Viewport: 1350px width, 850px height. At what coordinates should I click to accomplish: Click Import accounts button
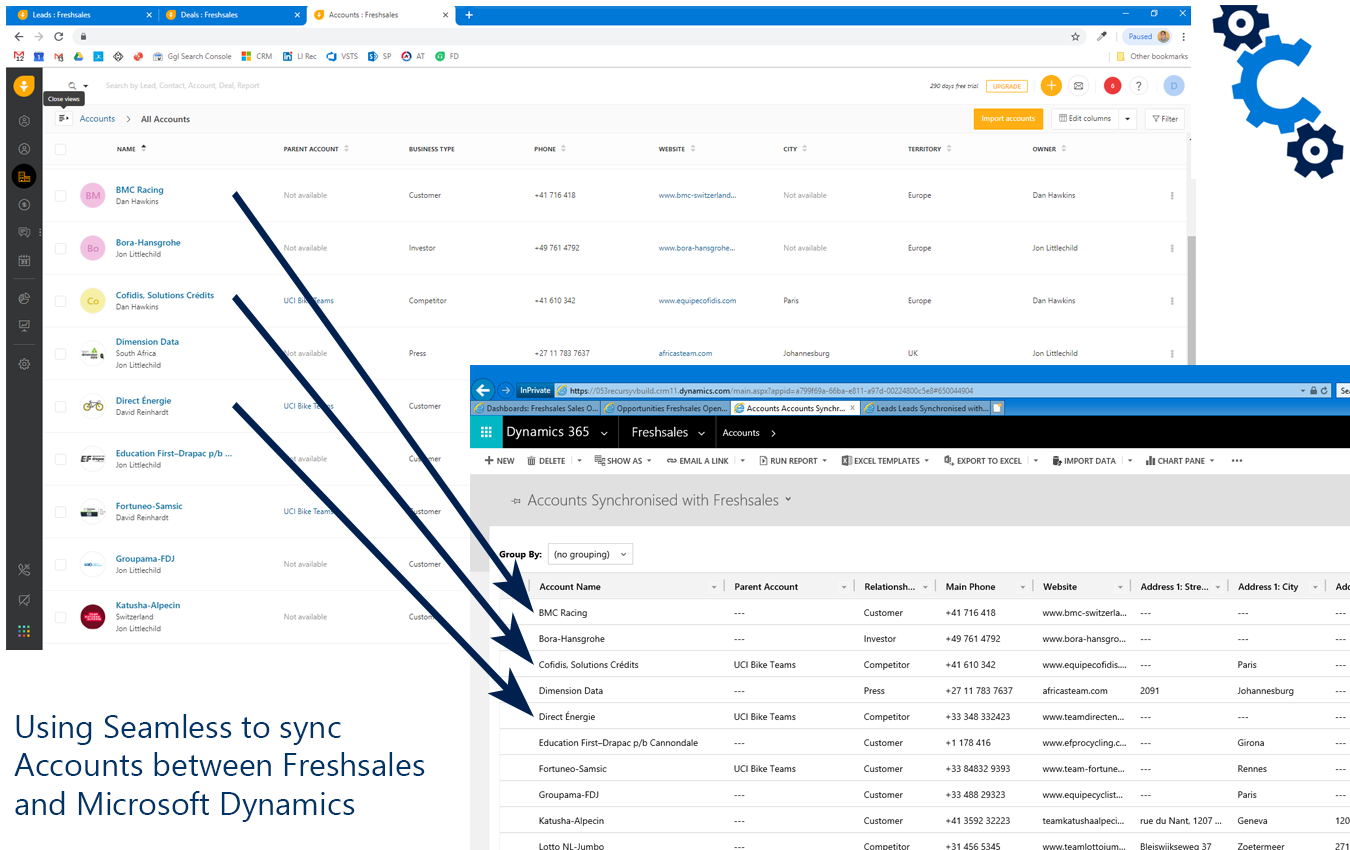pos(1008,119)
